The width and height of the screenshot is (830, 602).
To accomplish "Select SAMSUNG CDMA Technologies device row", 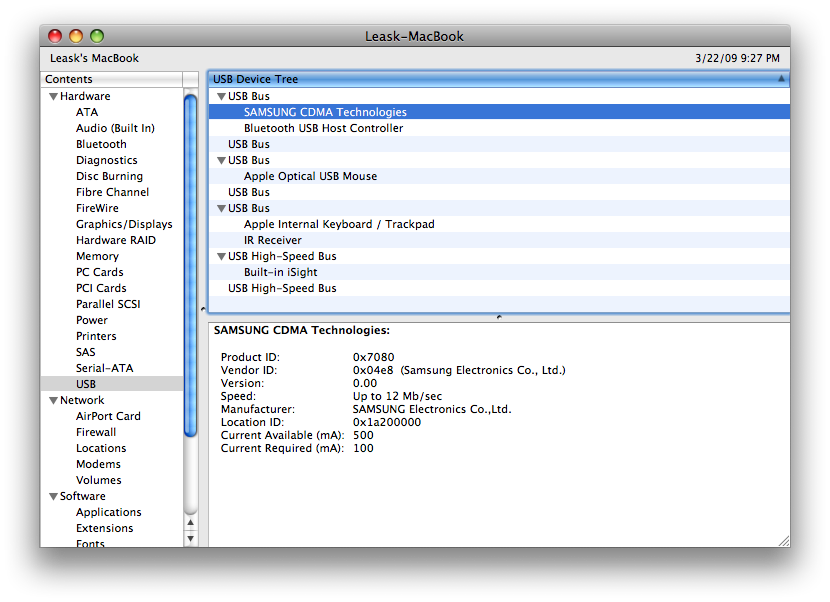I will pos(499,112).
